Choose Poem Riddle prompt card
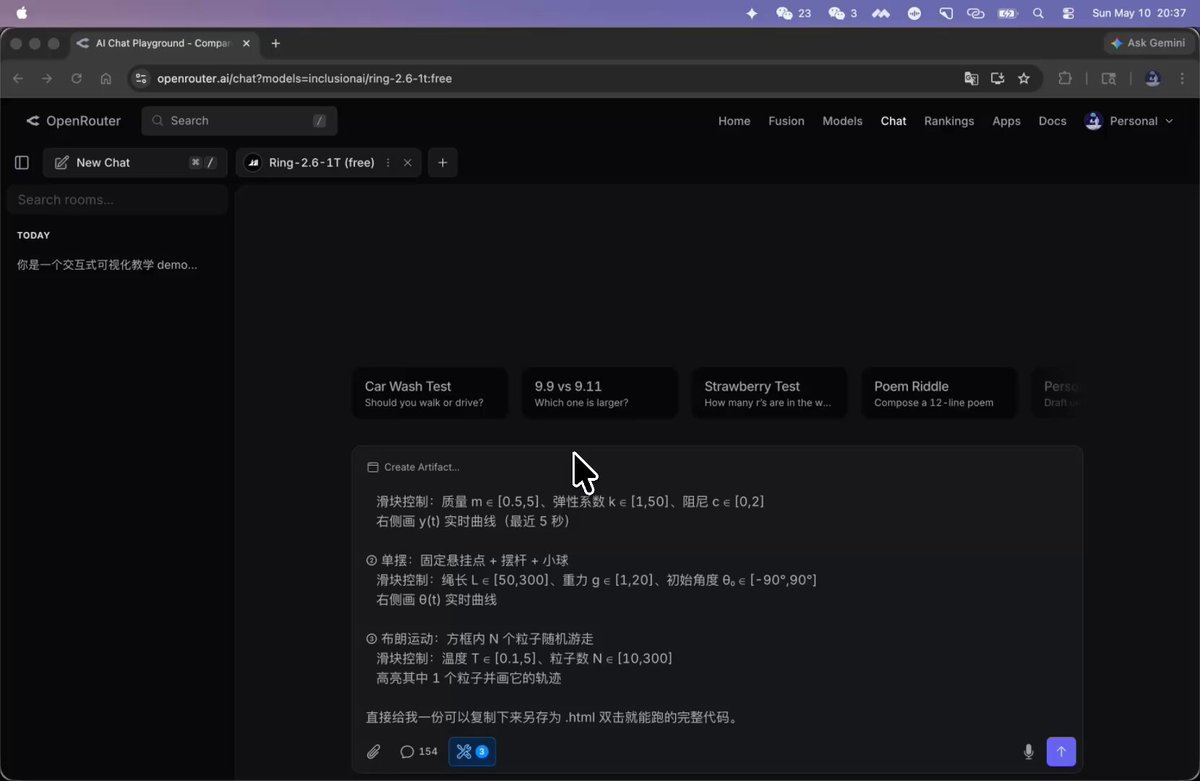Image resolution: width=1200 pixels, height=781 pixels. (939, 393)
